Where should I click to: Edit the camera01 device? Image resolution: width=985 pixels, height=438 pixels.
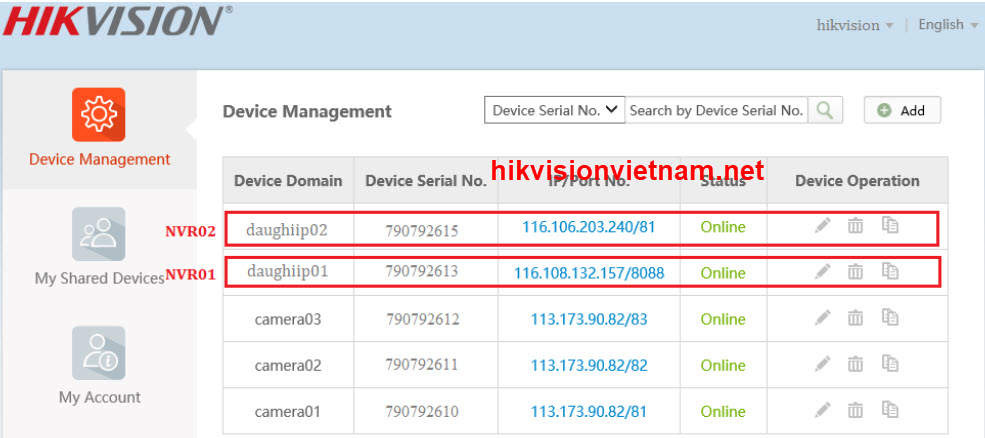(x=822, y=410)
